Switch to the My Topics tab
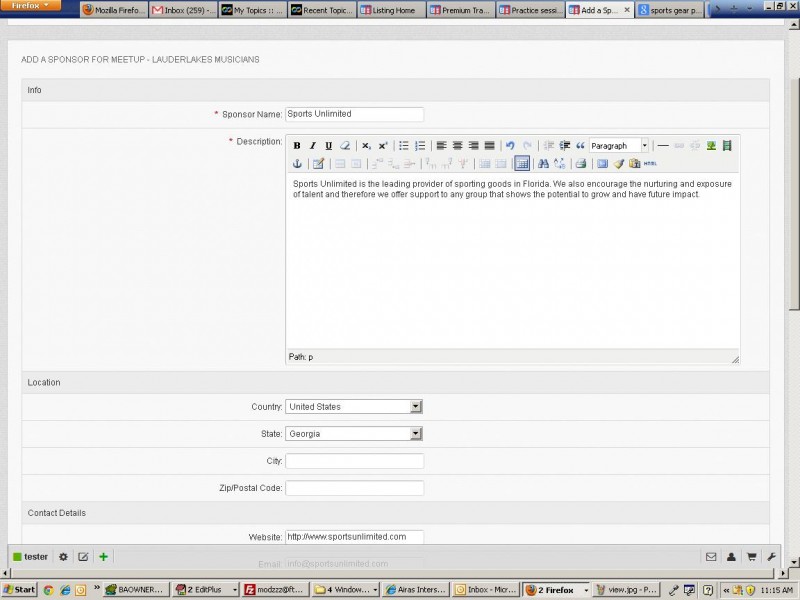 tap(253, 10)
